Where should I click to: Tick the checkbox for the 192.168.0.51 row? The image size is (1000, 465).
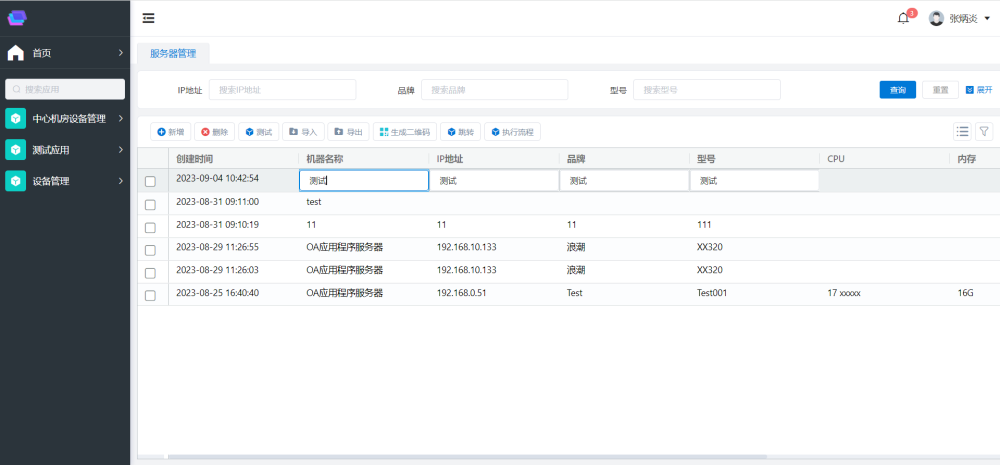(150, 295)
